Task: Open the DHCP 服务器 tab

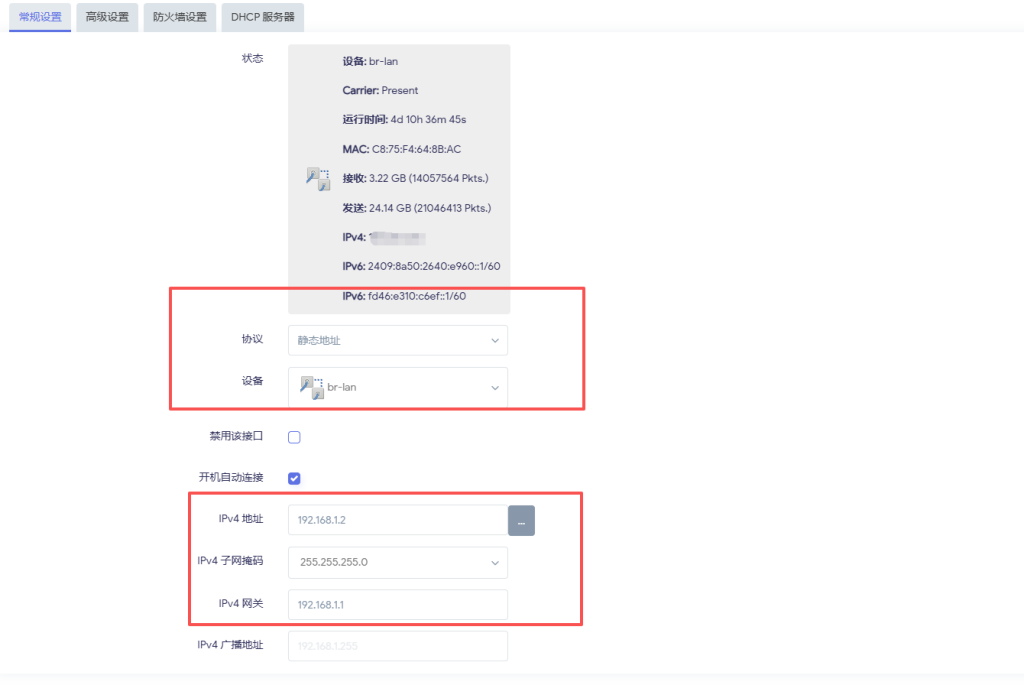Action: pos(262,17)
